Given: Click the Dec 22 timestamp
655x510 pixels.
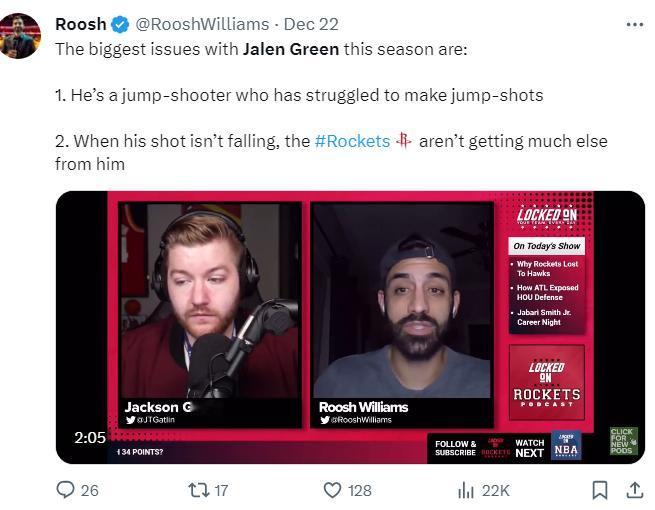Looking at the screenshot, I should click(311, 24).
